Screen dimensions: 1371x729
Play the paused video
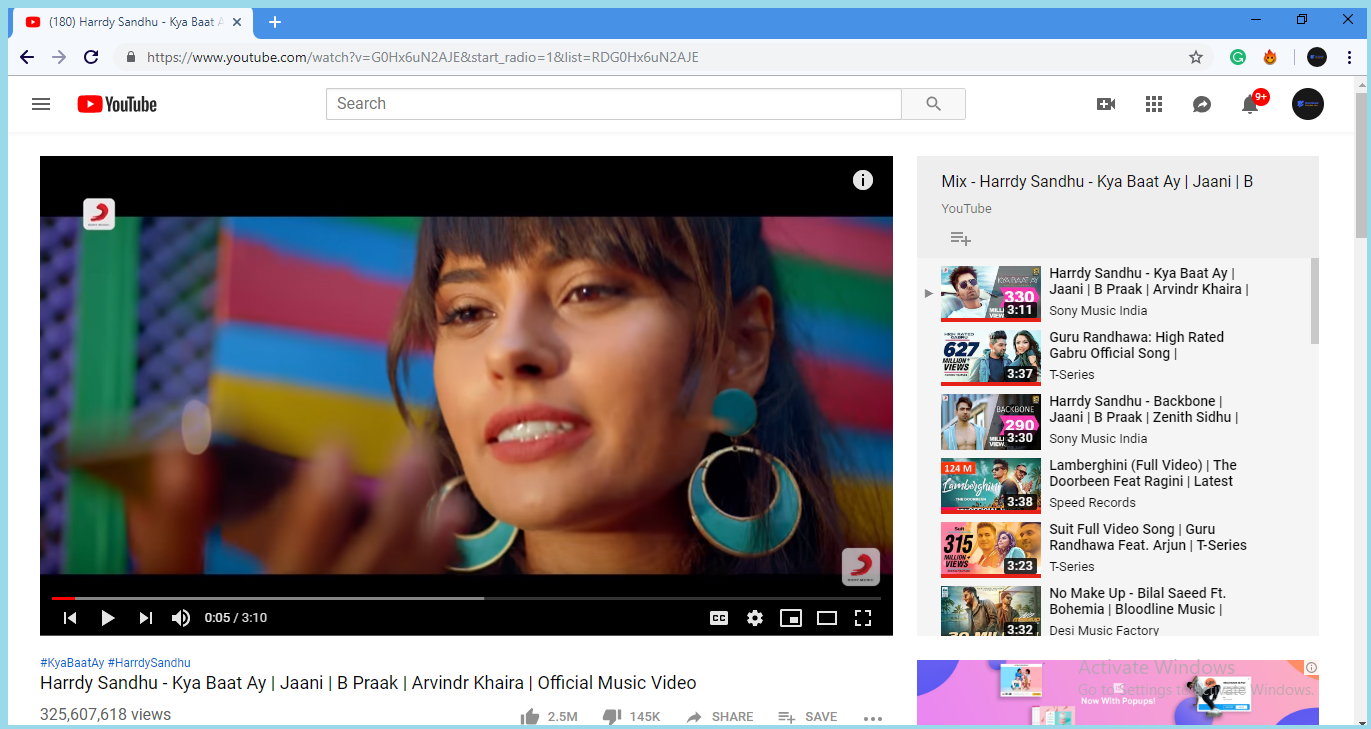click(x=108, y=618)
